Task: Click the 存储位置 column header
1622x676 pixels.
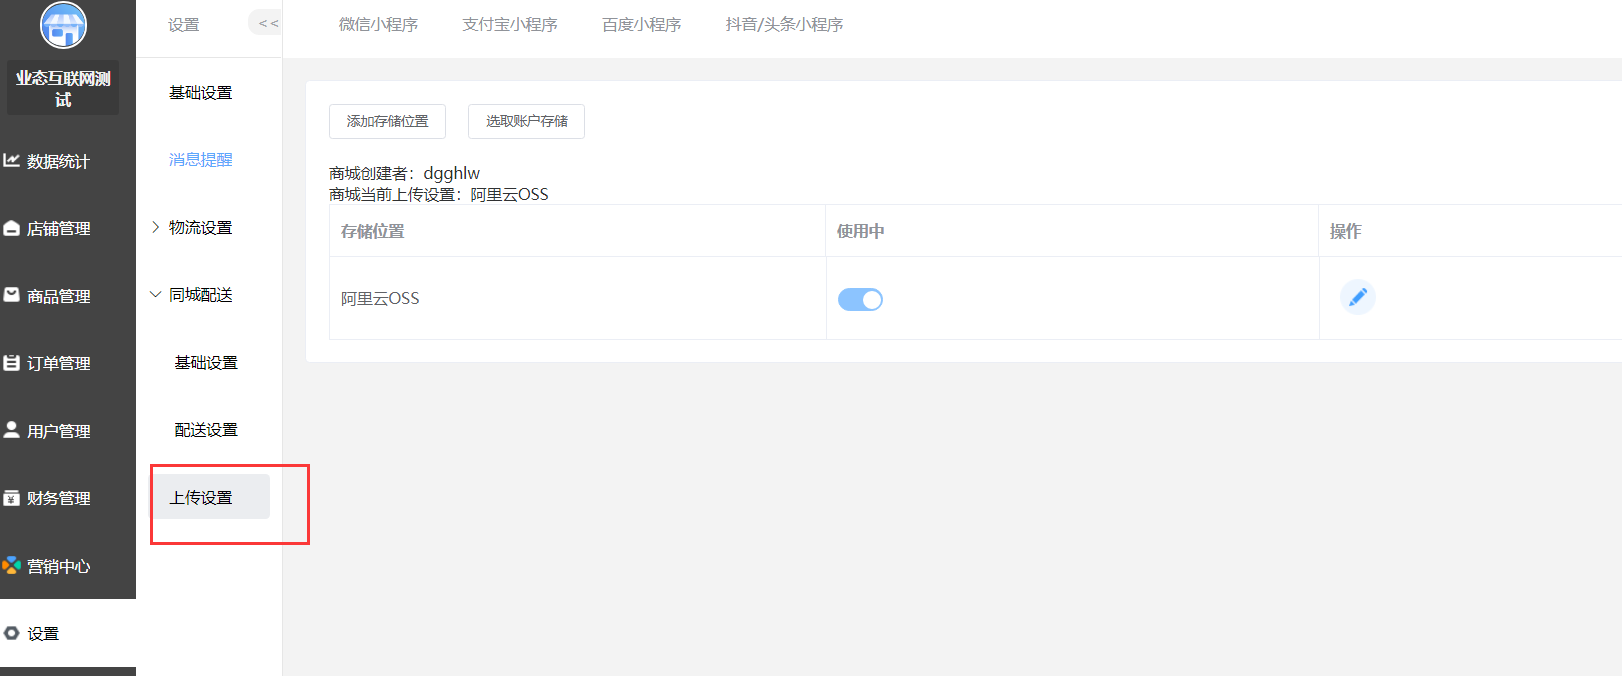Action: (x=372, y=231)
